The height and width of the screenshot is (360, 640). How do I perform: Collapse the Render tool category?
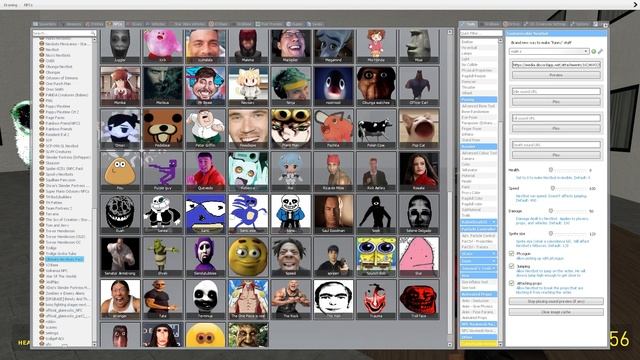click(x=478, y=146)
